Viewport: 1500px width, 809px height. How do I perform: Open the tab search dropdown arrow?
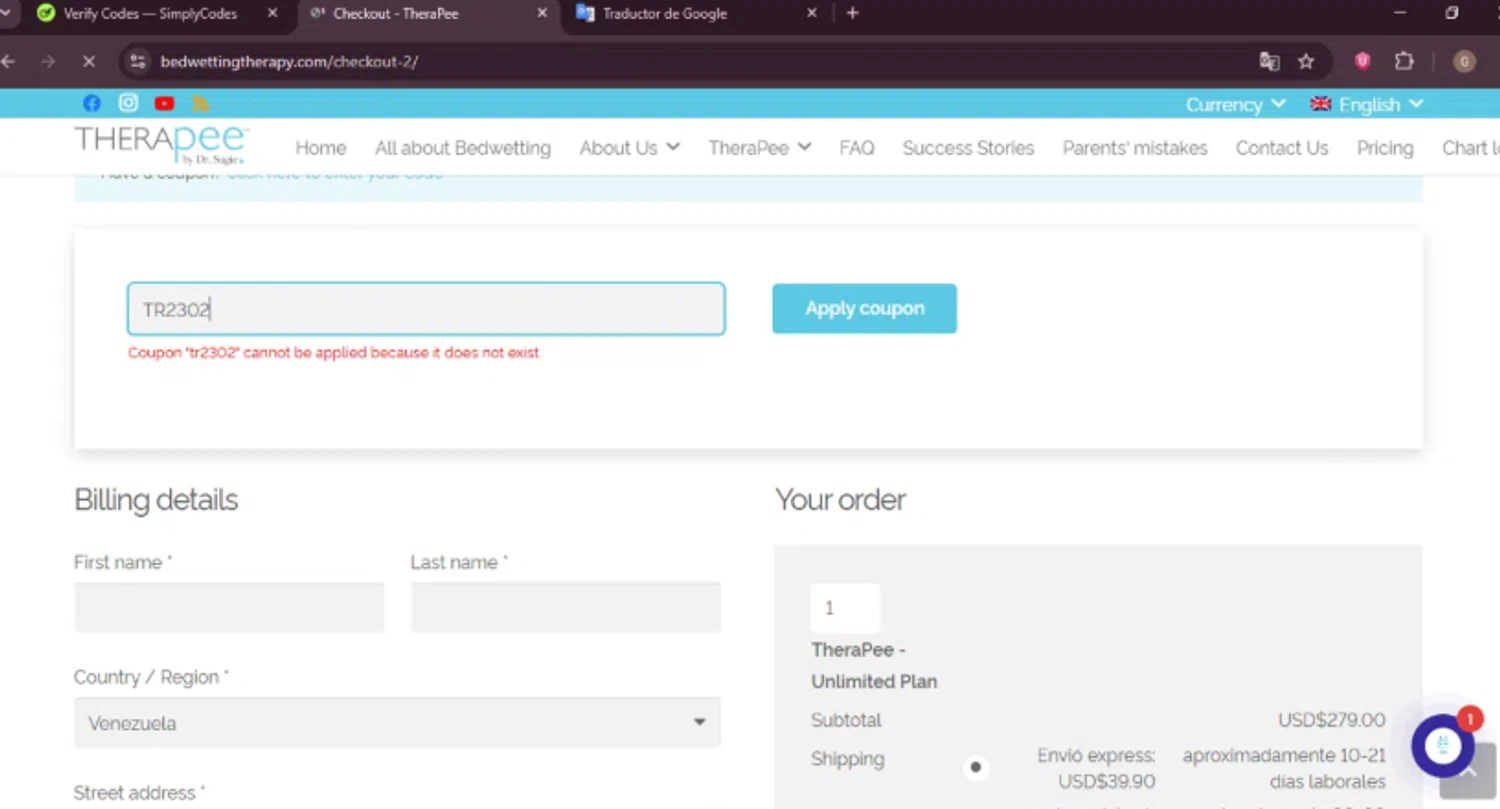coord(5,13)
